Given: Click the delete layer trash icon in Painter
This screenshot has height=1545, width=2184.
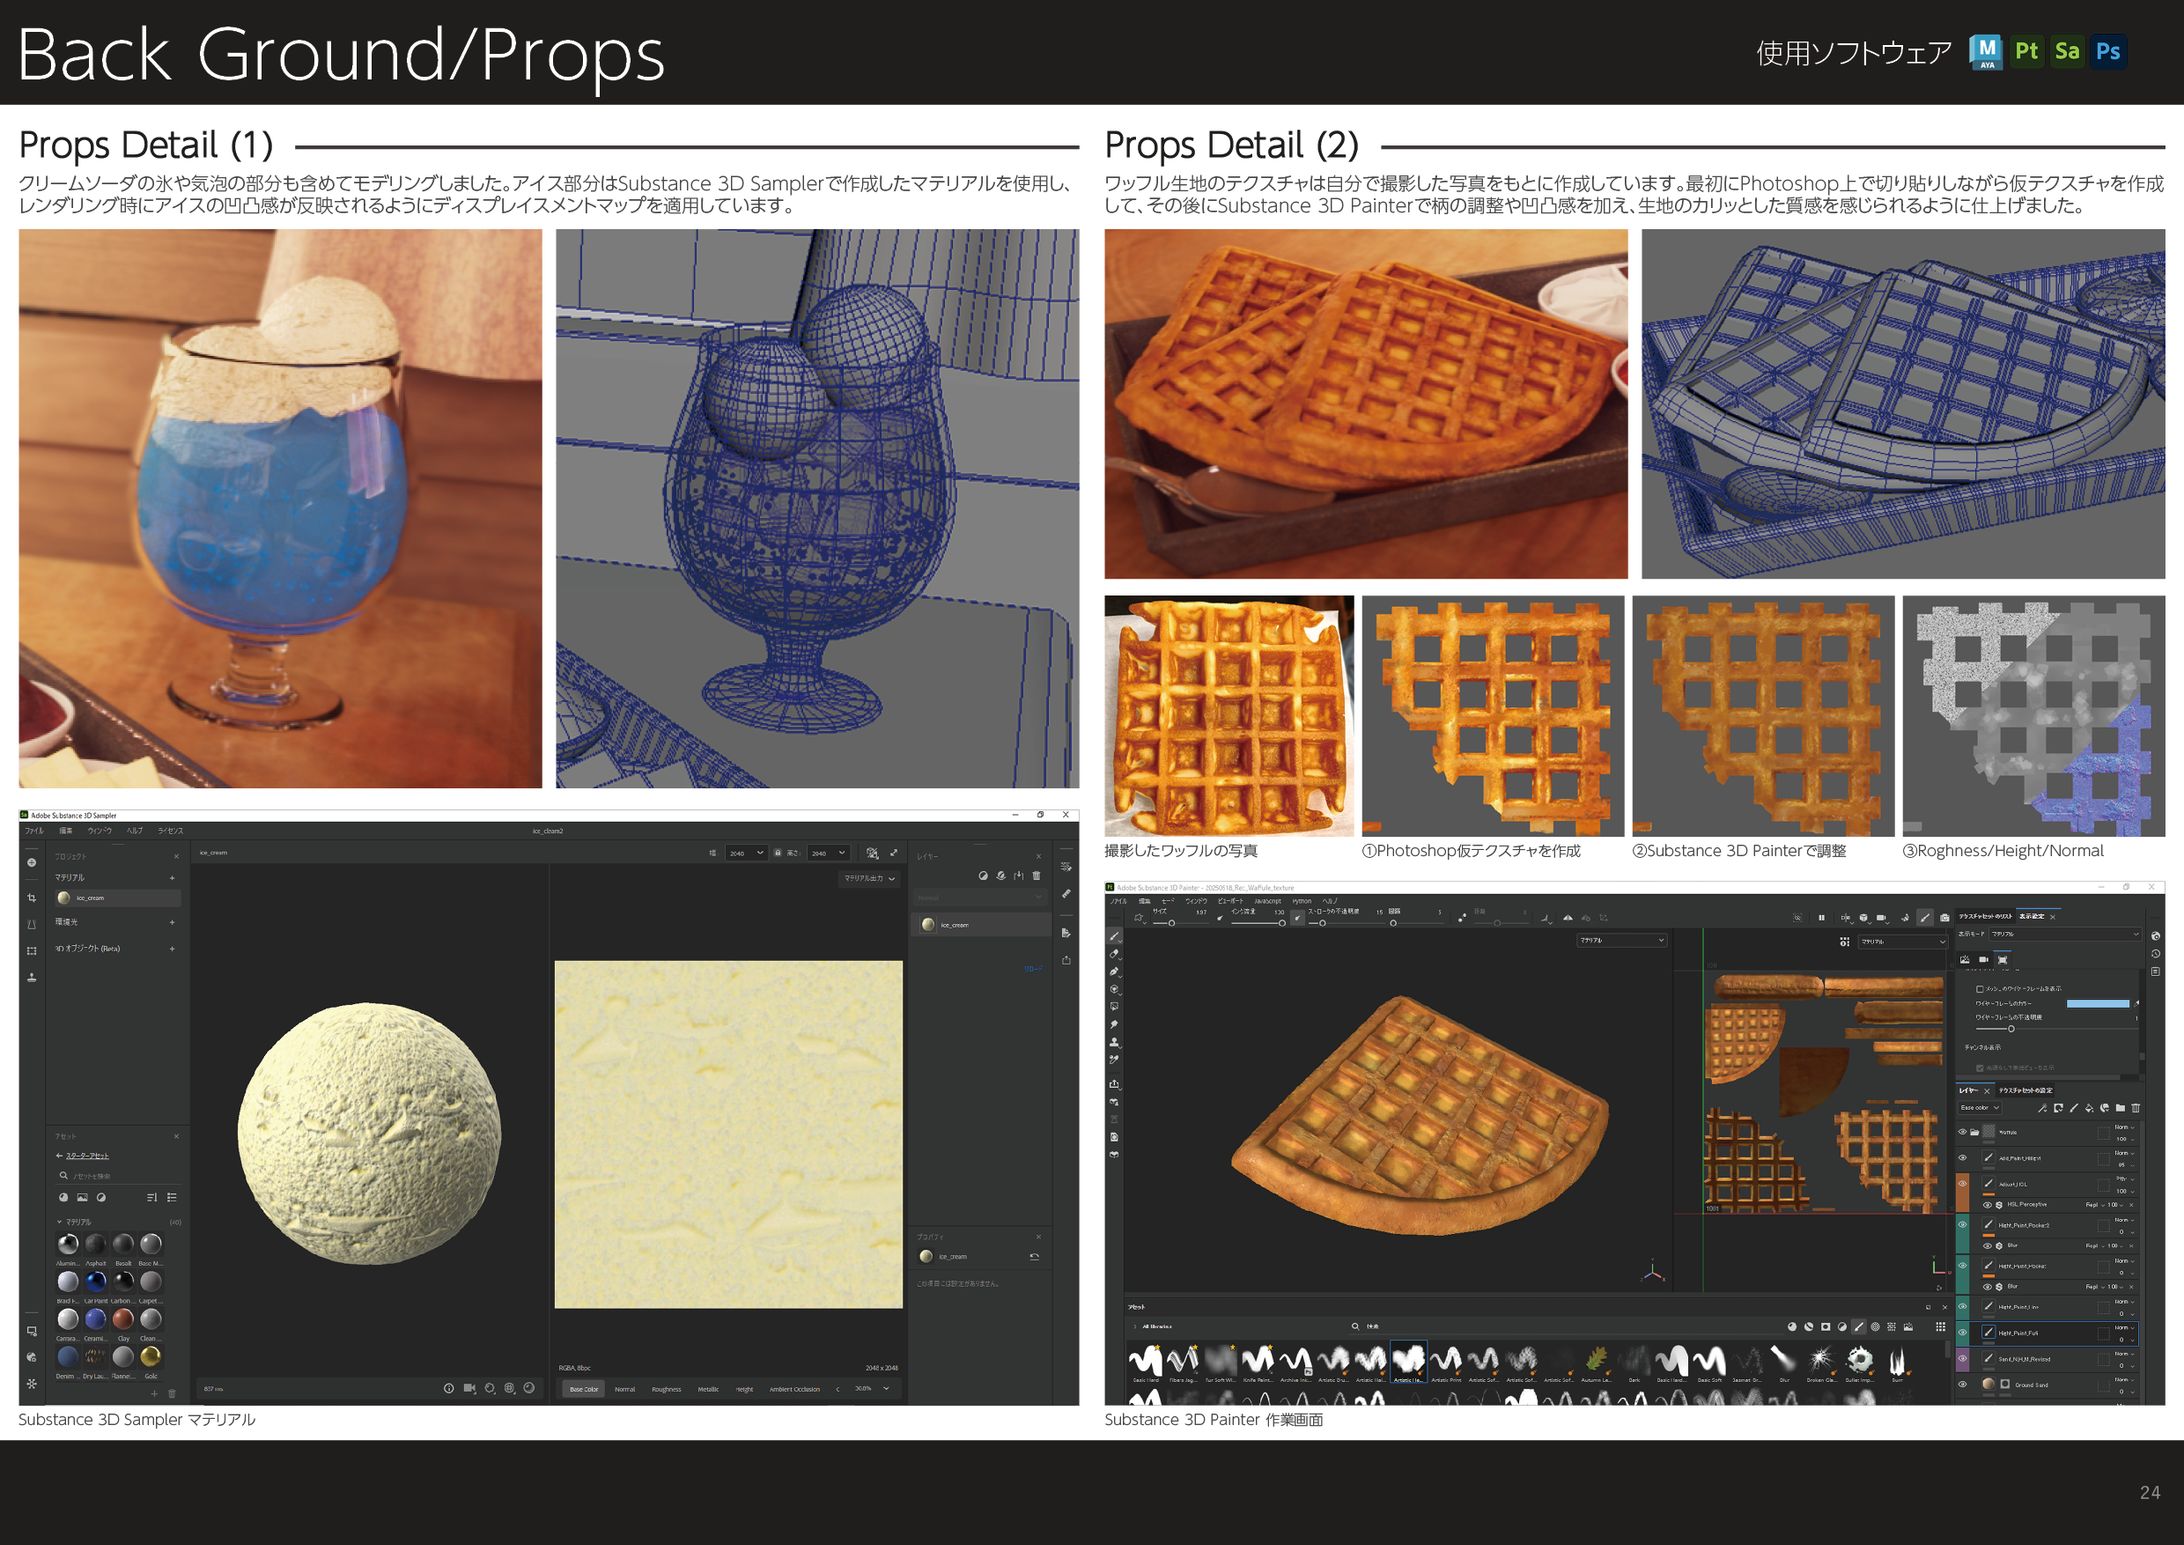Looking at the screenshot, I should pos(2136,1108).
